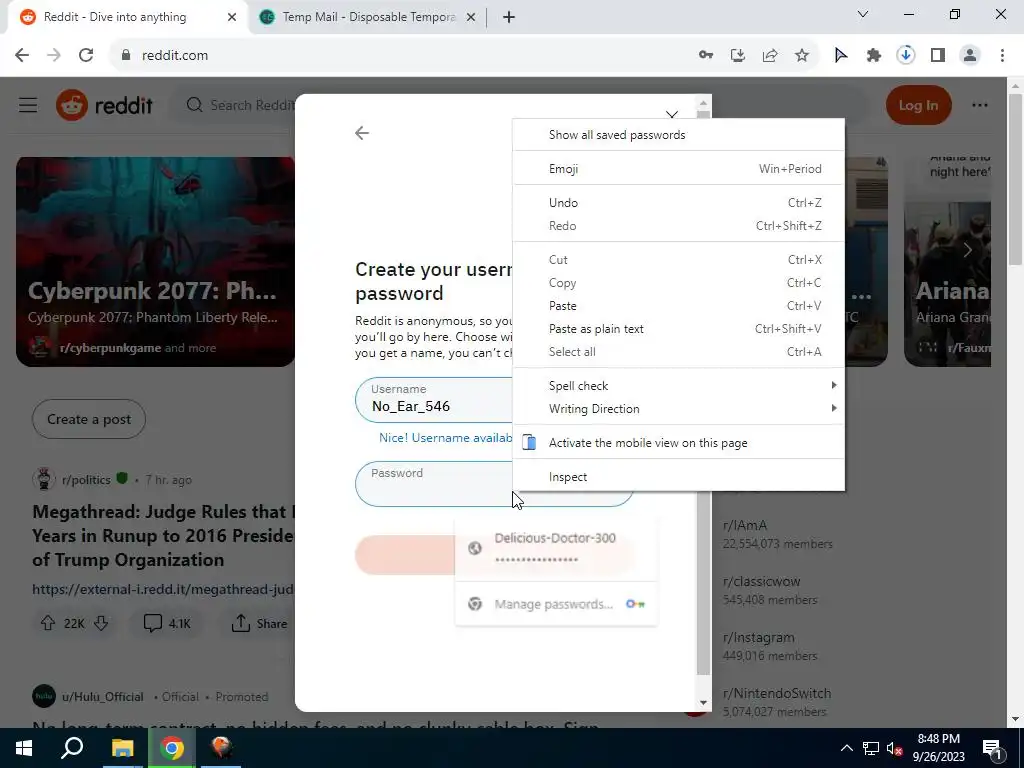Open the Cyberpunk 2077 trending card
Image resolution: width=1024 pixels, height=768 pixels.
pos(155,261)
